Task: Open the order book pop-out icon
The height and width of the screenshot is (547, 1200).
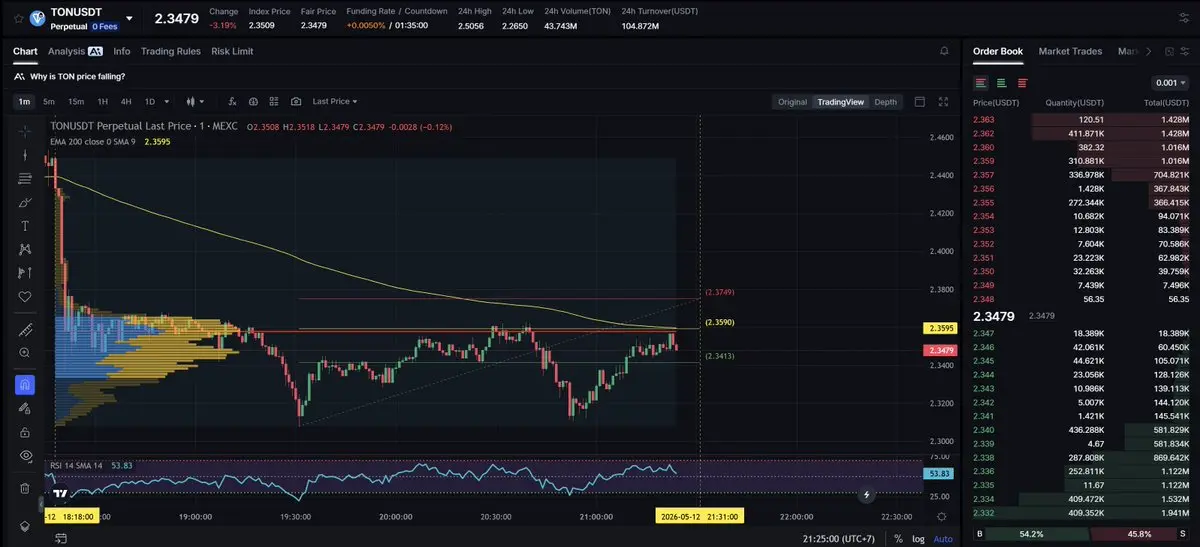Action: tap(1167, 51)
